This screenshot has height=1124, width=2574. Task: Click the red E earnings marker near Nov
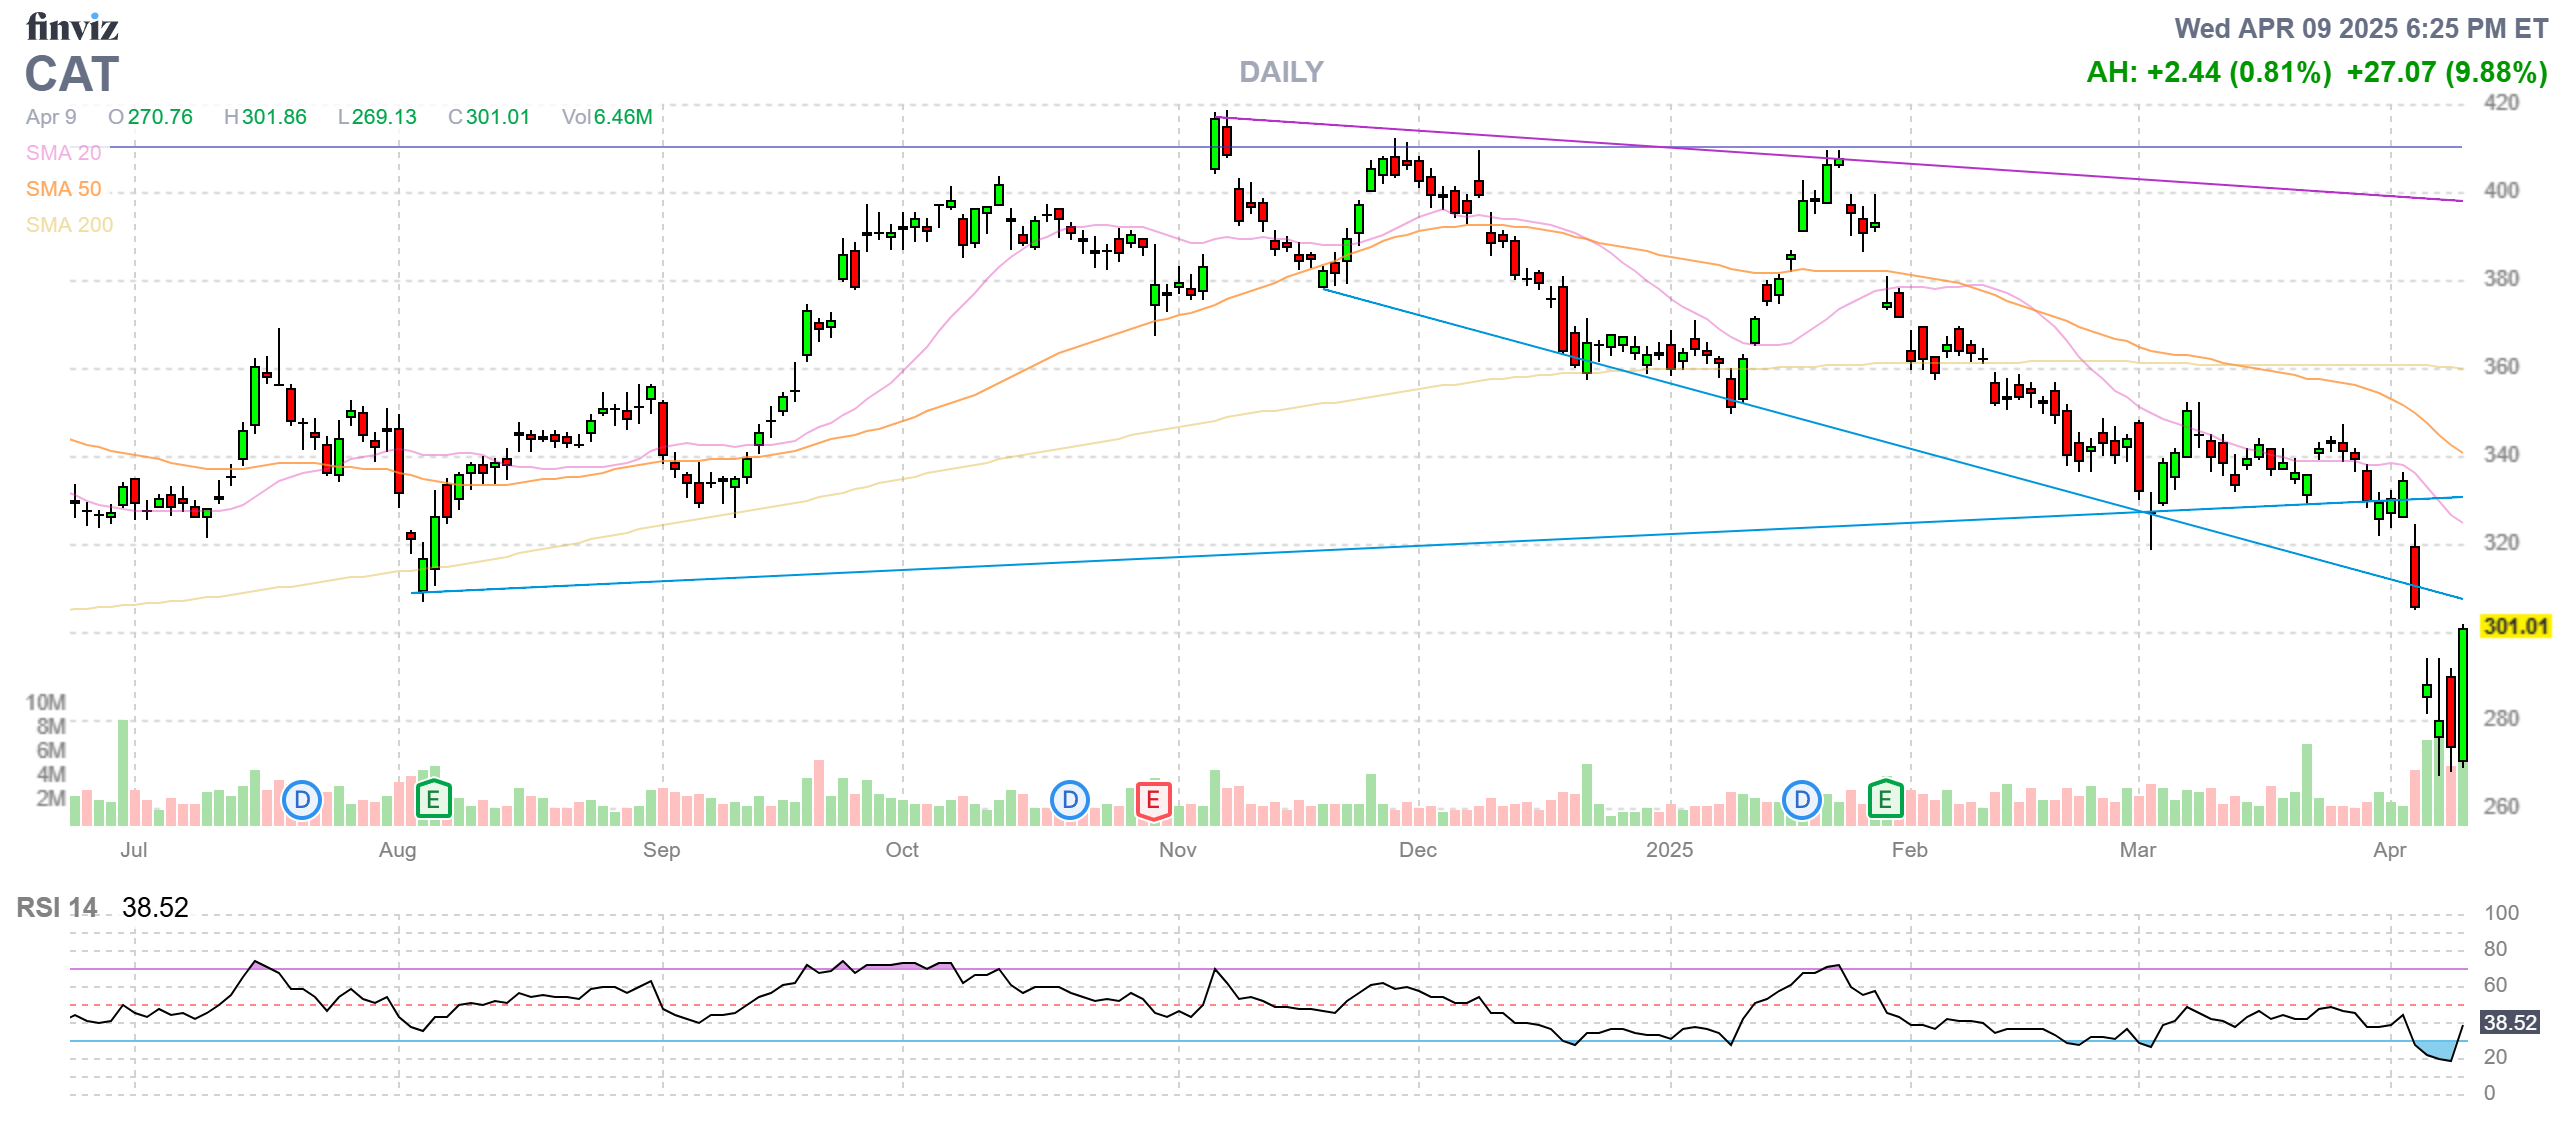tap(1153, 800)
